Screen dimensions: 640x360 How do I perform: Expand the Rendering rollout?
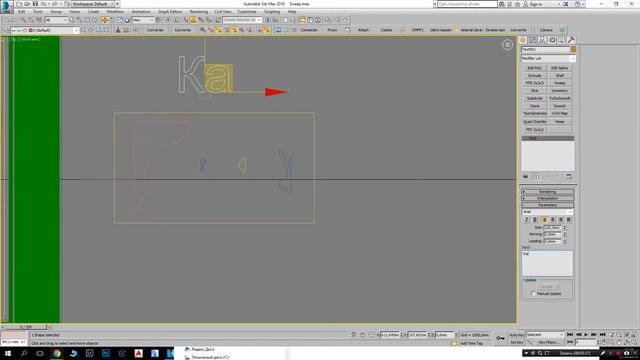pyautogui.click(x=547, y=191)
